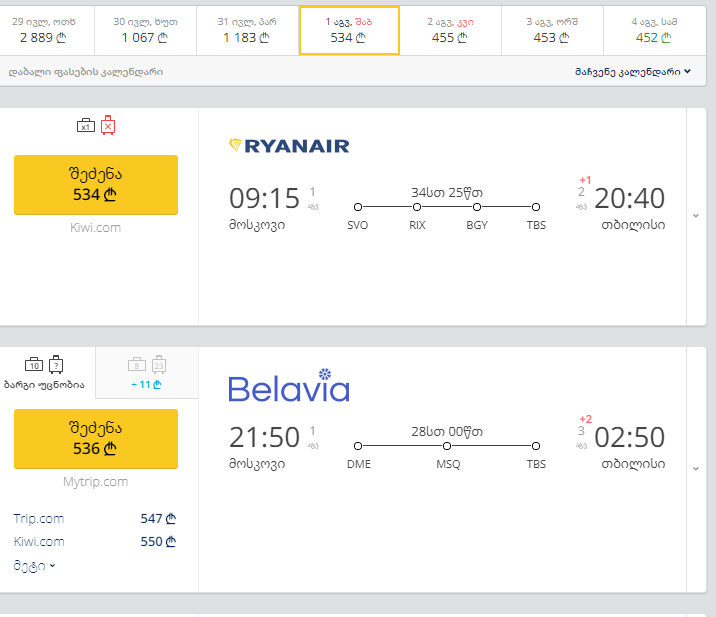Open the Kiwi.com offer for 550
This screenshot has height=617, width=716.
pyautogui.click(x=95, y=542)
